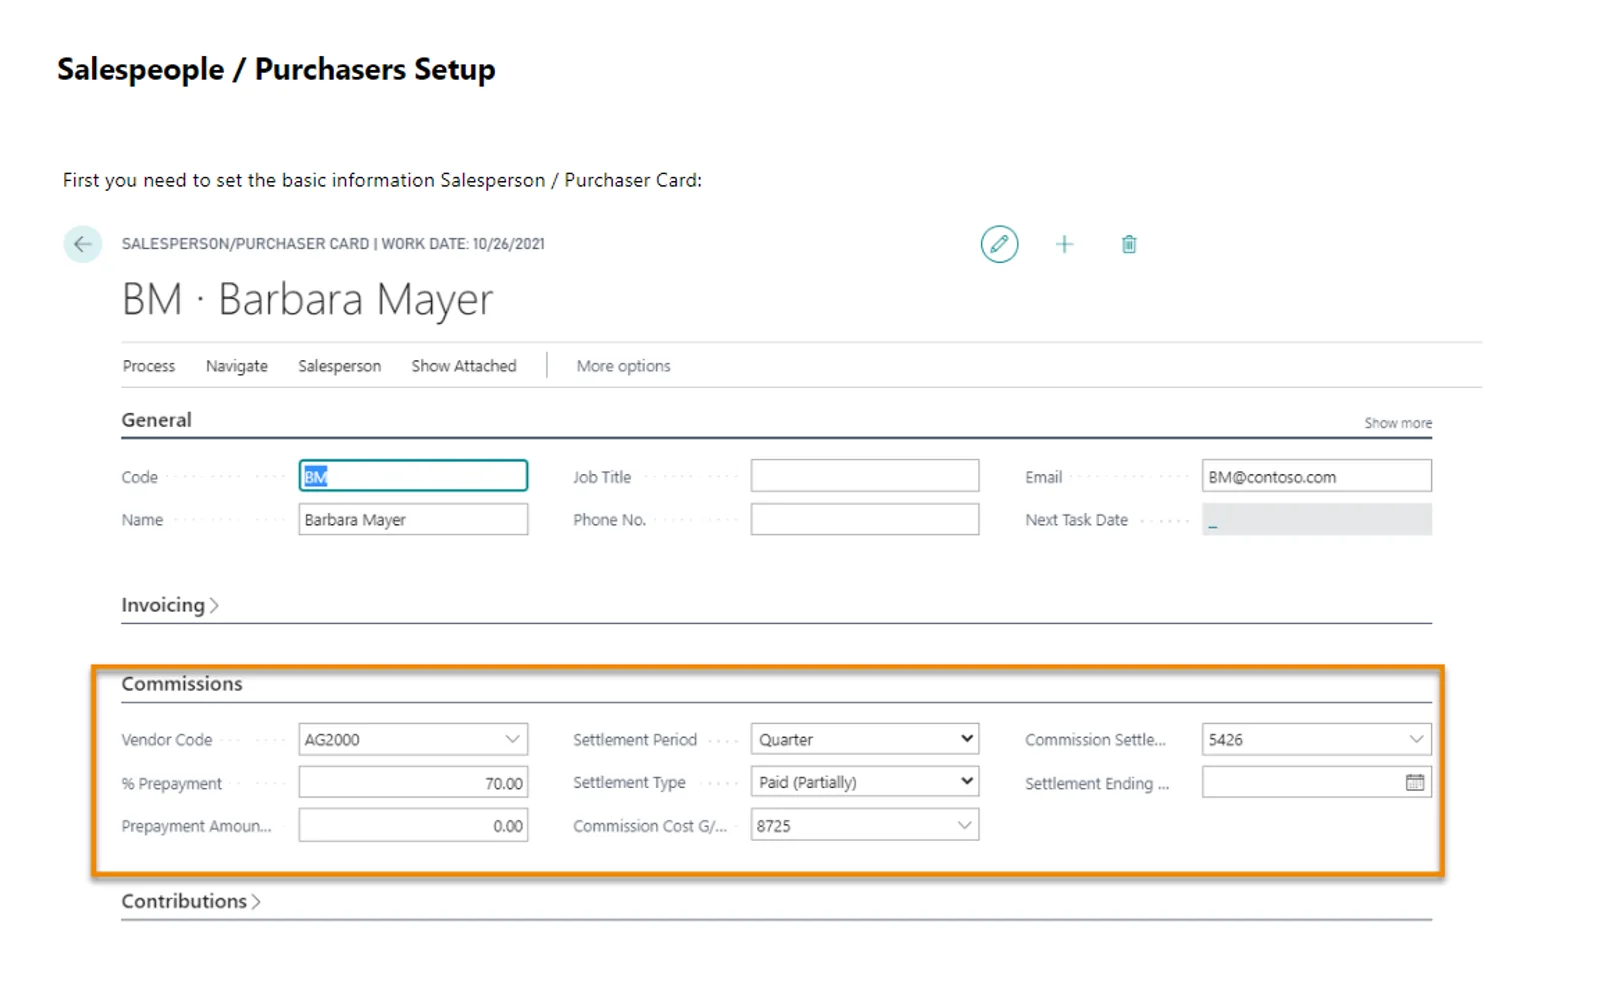Collapse the Commissions section header
The image size is (1600, 1000).
[182, 684]
